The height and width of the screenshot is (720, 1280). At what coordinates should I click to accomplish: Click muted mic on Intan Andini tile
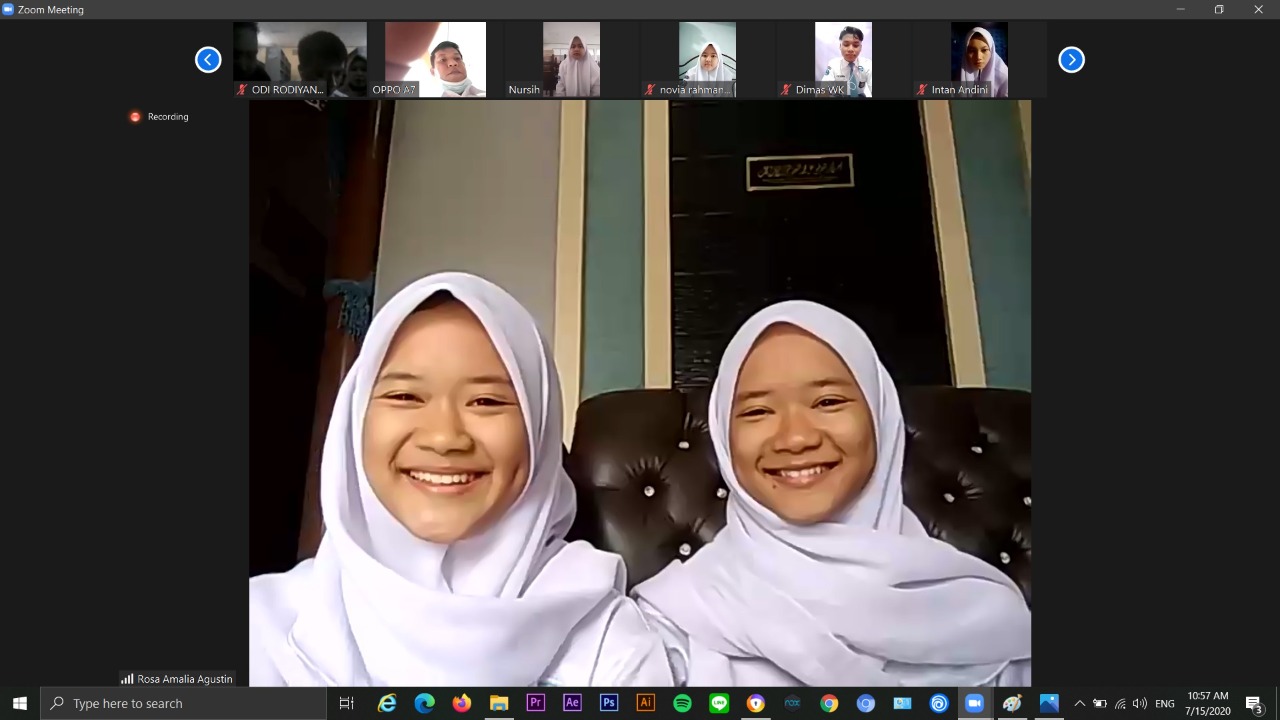[x=922, y=90]
